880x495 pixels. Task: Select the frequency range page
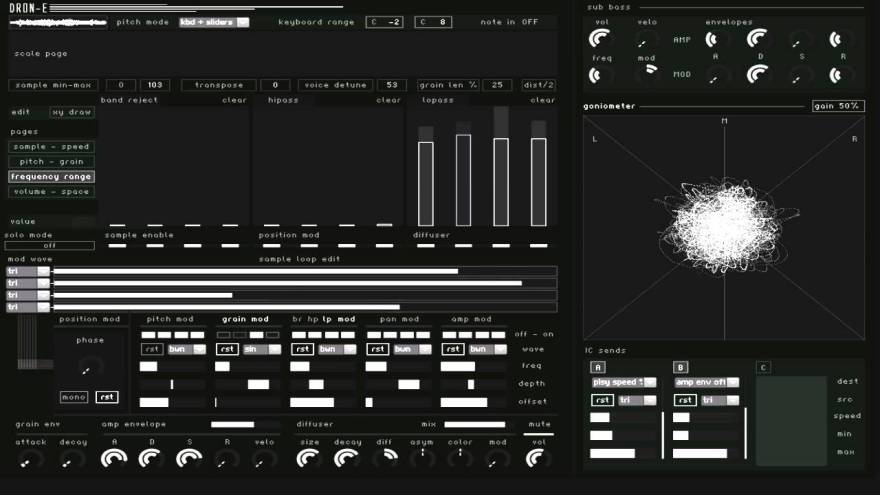point(51,176)
